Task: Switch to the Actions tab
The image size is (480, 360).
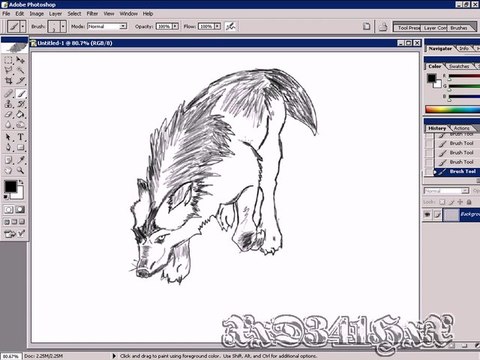Action: (462, 128)
